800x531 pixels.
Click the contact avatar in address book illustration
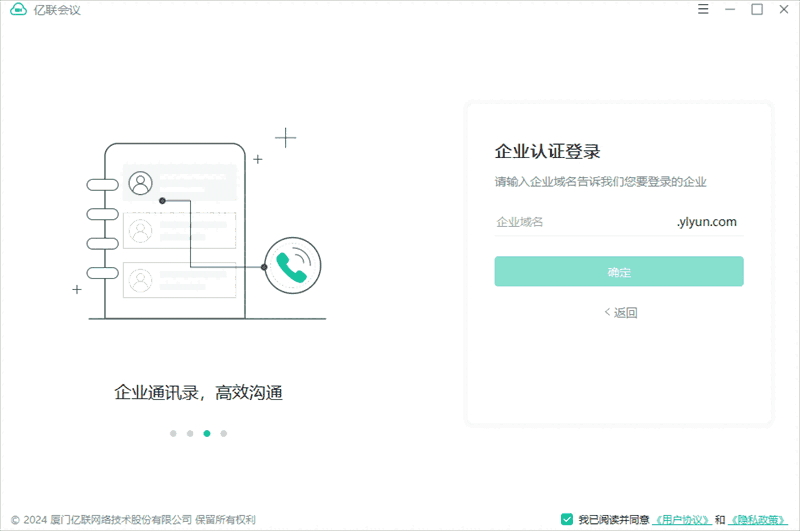(x=140, y=183)
